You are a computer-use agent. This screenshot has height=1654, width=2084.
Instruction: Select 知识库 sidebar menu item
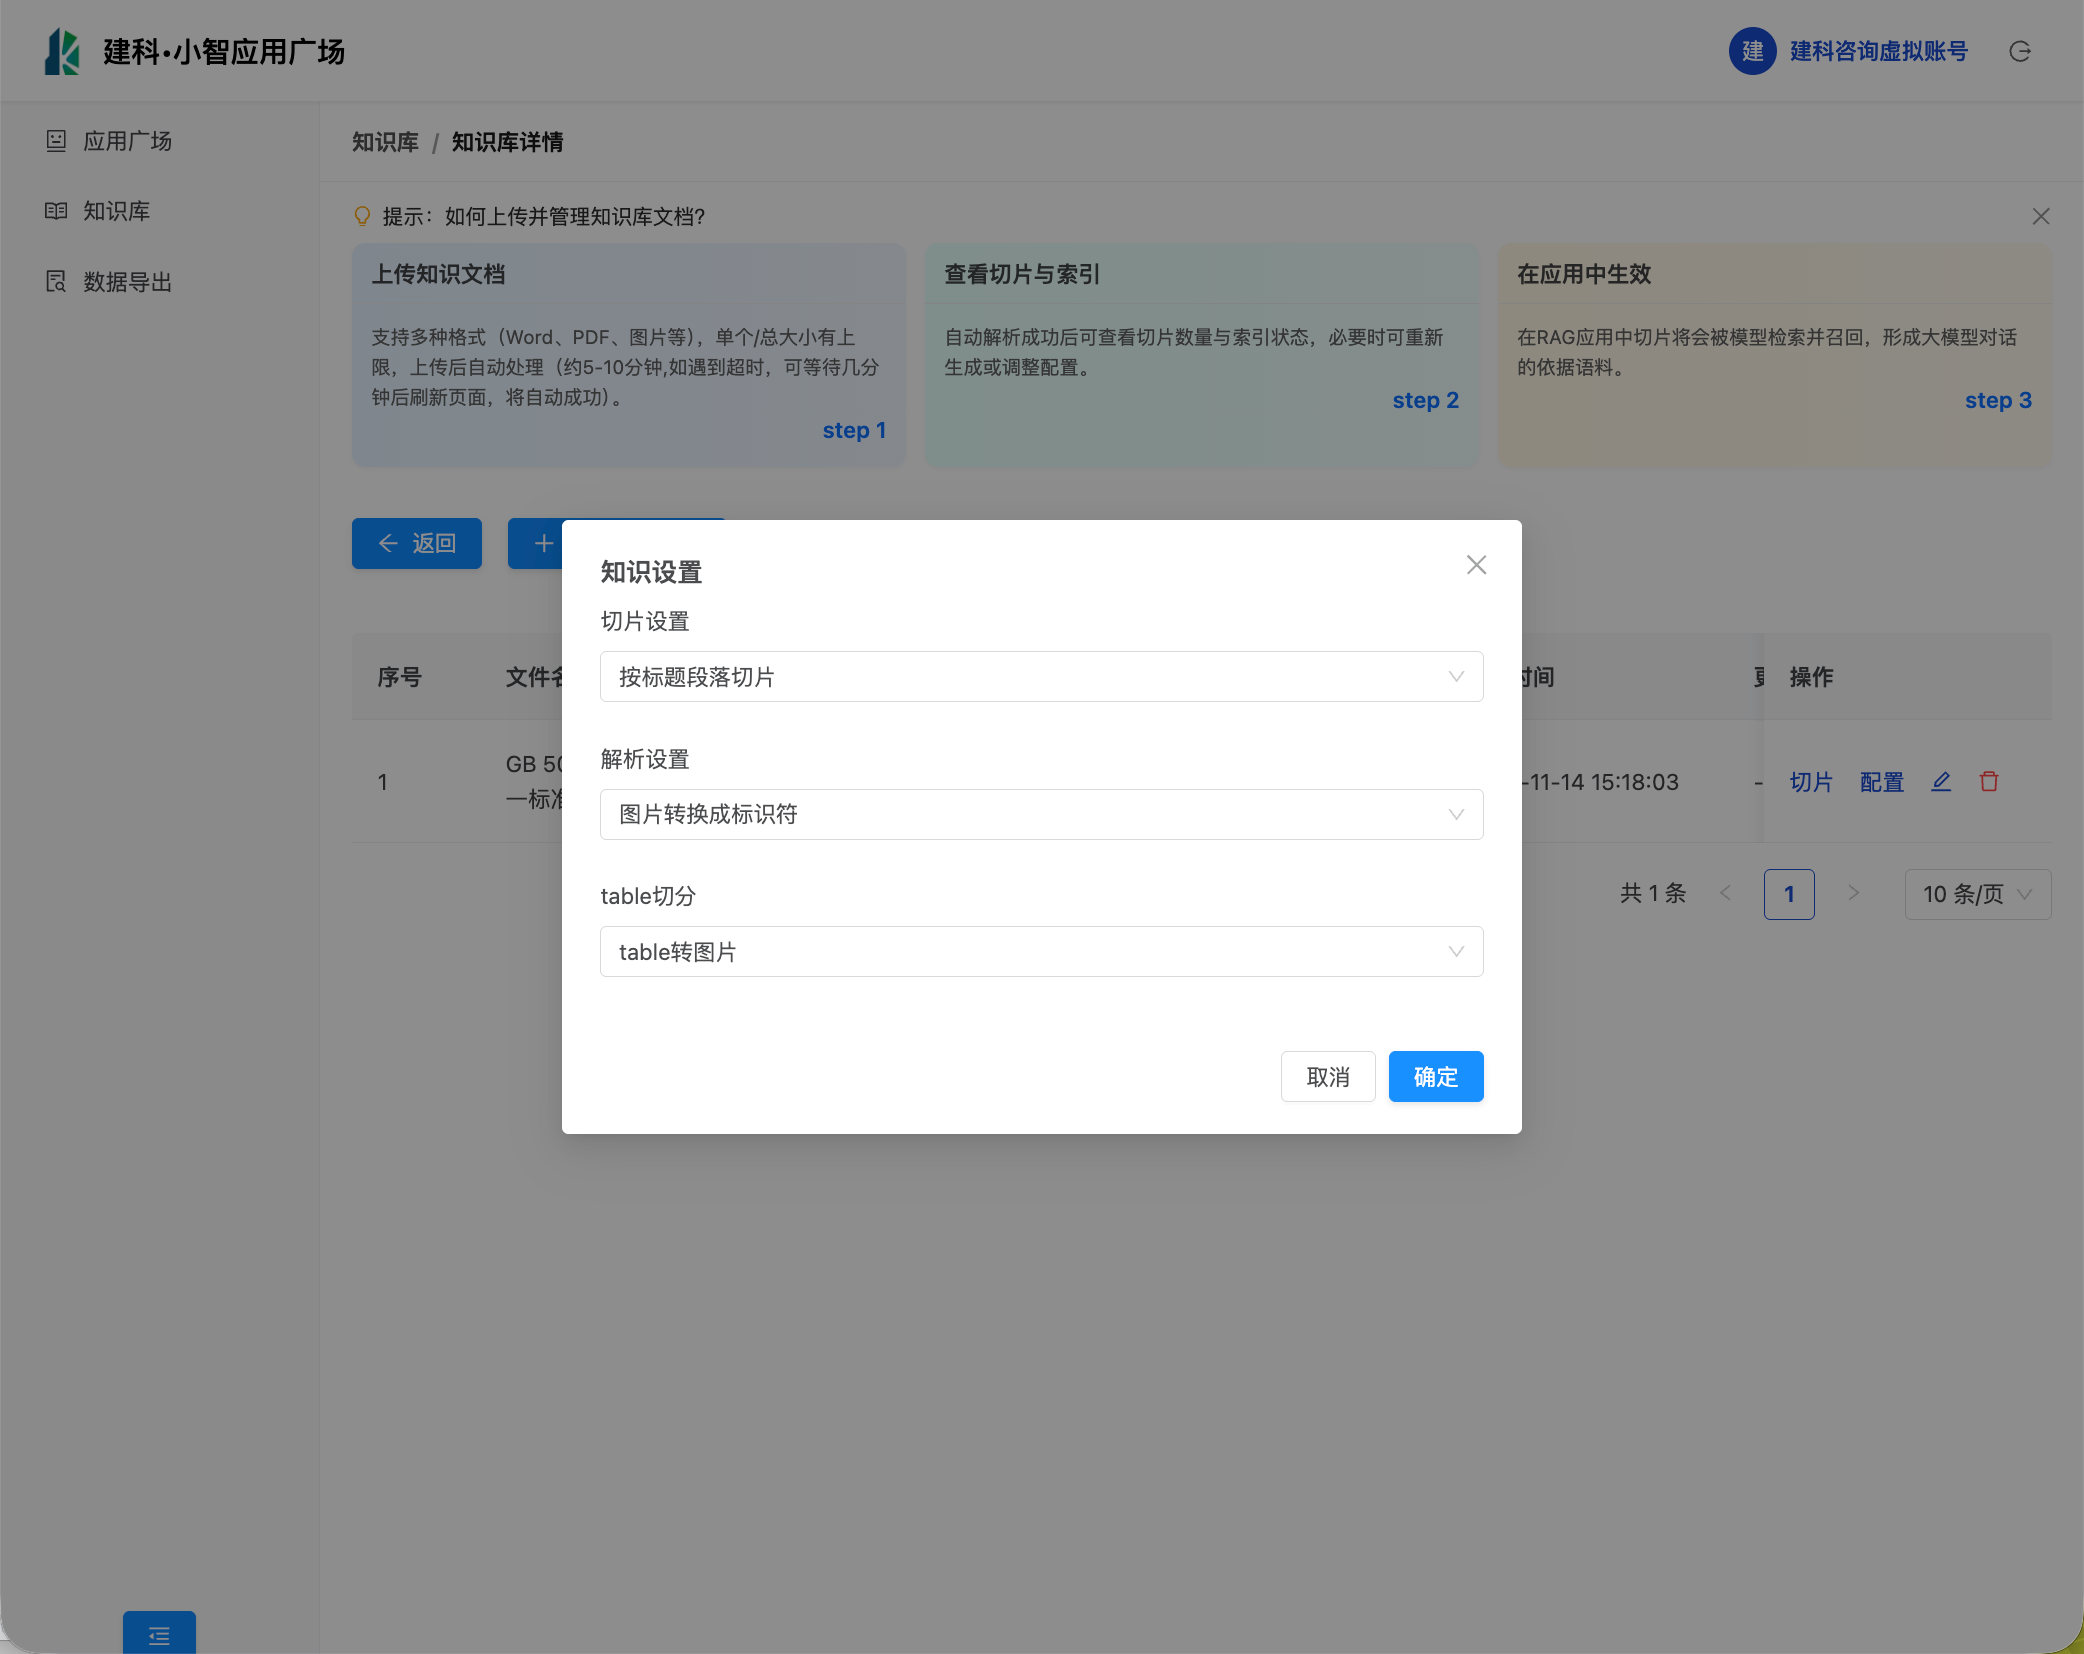coord(116,211)
